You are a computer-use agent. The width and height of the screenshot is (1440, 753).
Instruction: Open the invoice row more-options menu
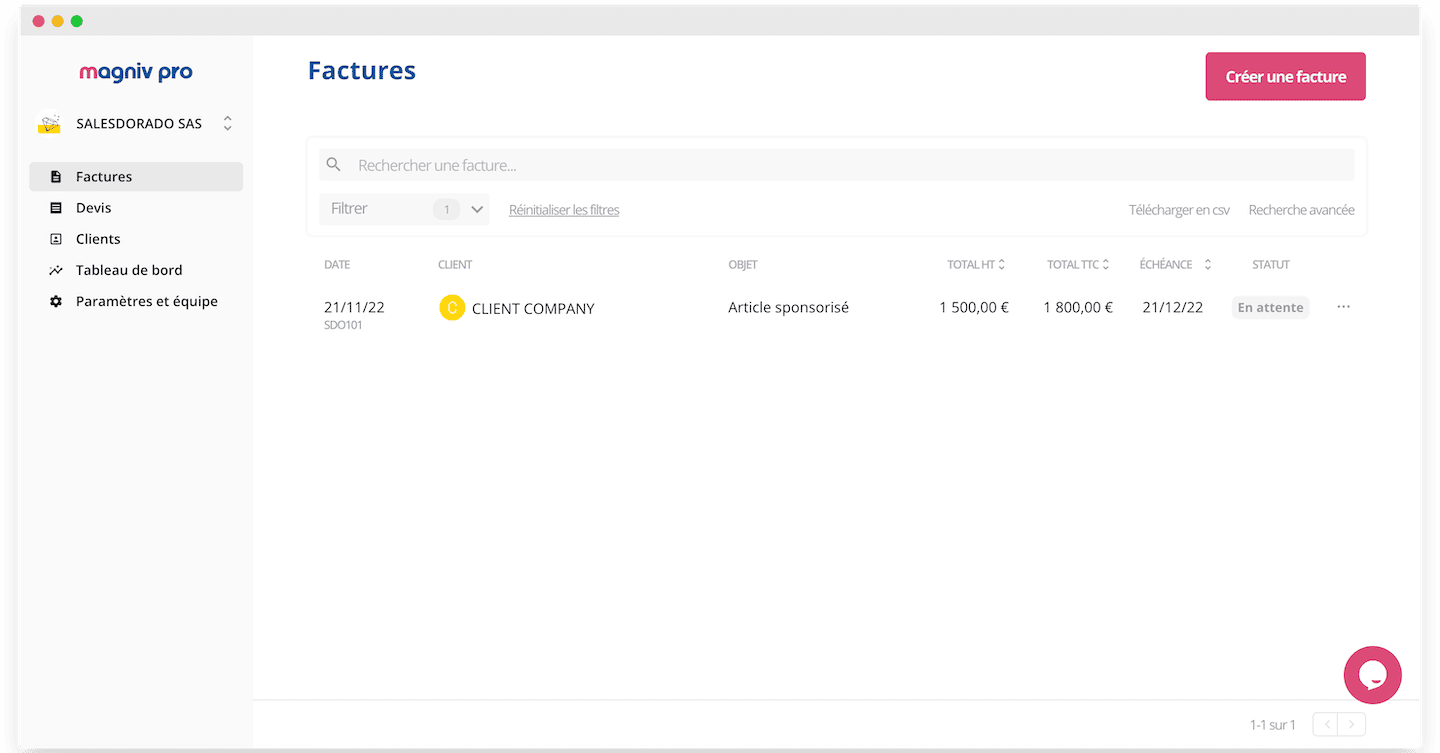(1343, 307)
